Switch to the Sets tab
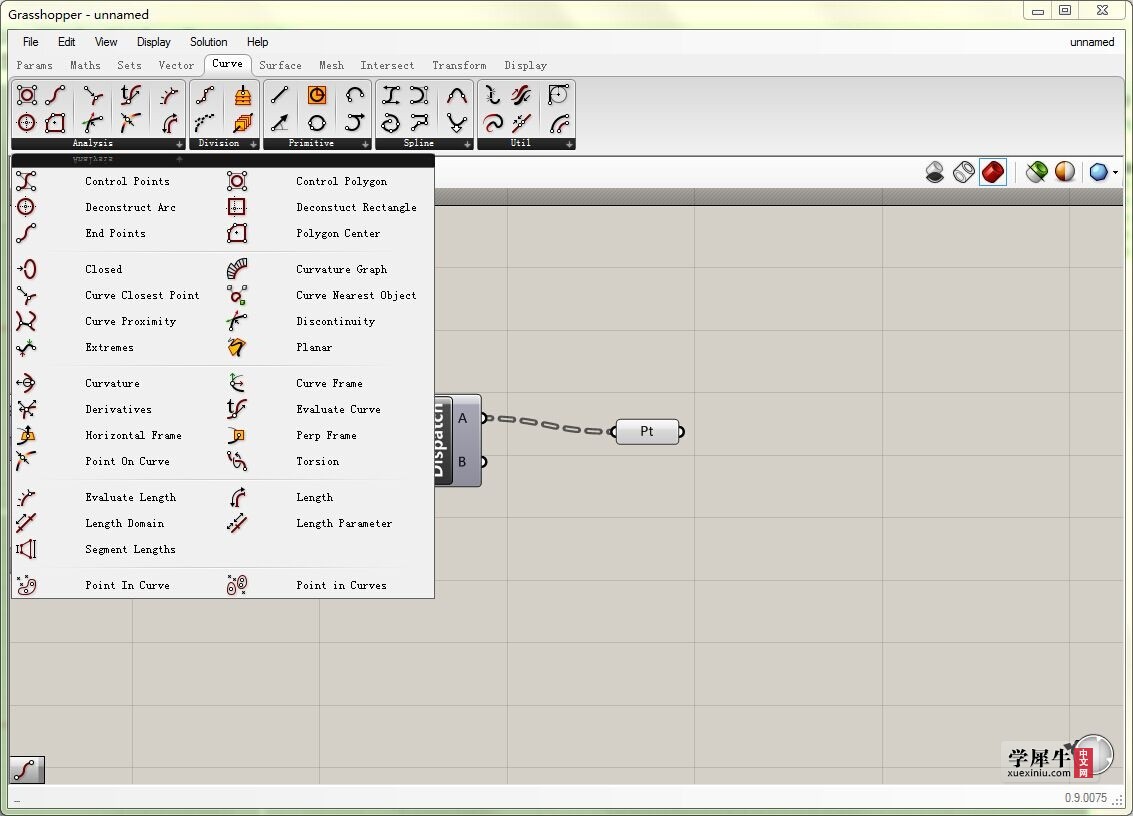The width and height of the screenshot is (1133, 816). click(129, 65)
